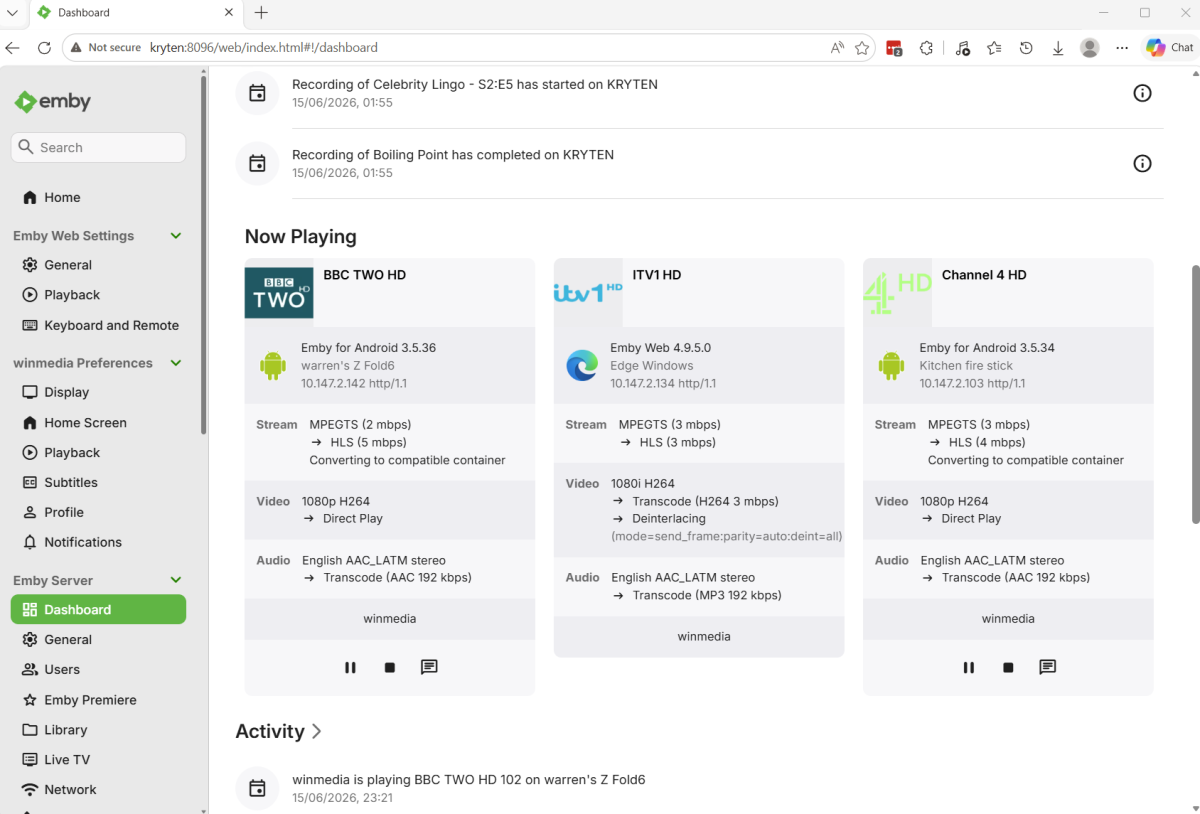This screenshot has width=1200, height=814.
Task: Open Emby Premiere in the sidebar
Action: pyautogui.click(x=98, y=700)
